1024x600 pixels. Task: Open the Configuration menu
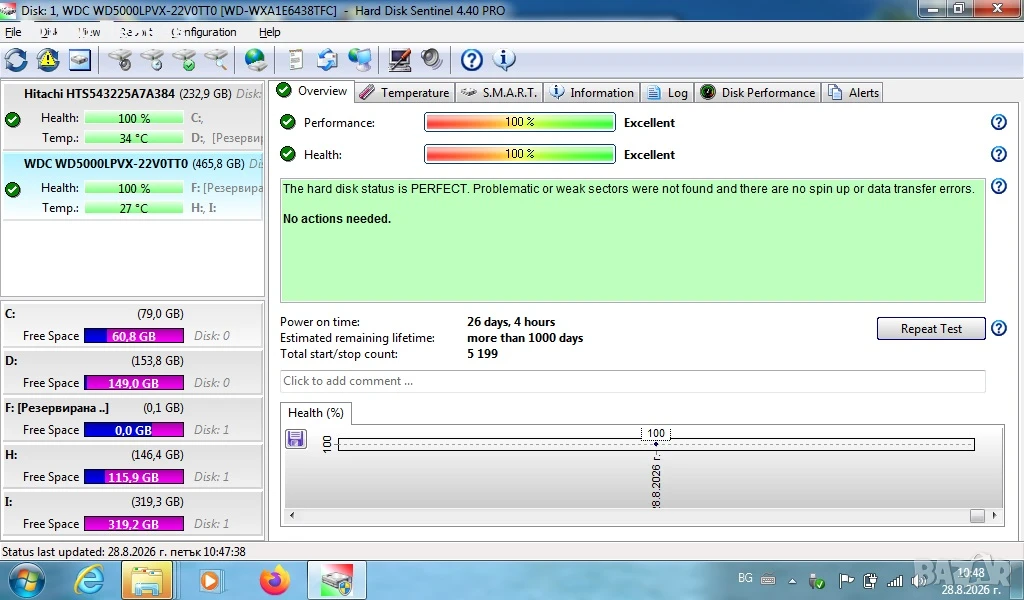click(204, 32)
